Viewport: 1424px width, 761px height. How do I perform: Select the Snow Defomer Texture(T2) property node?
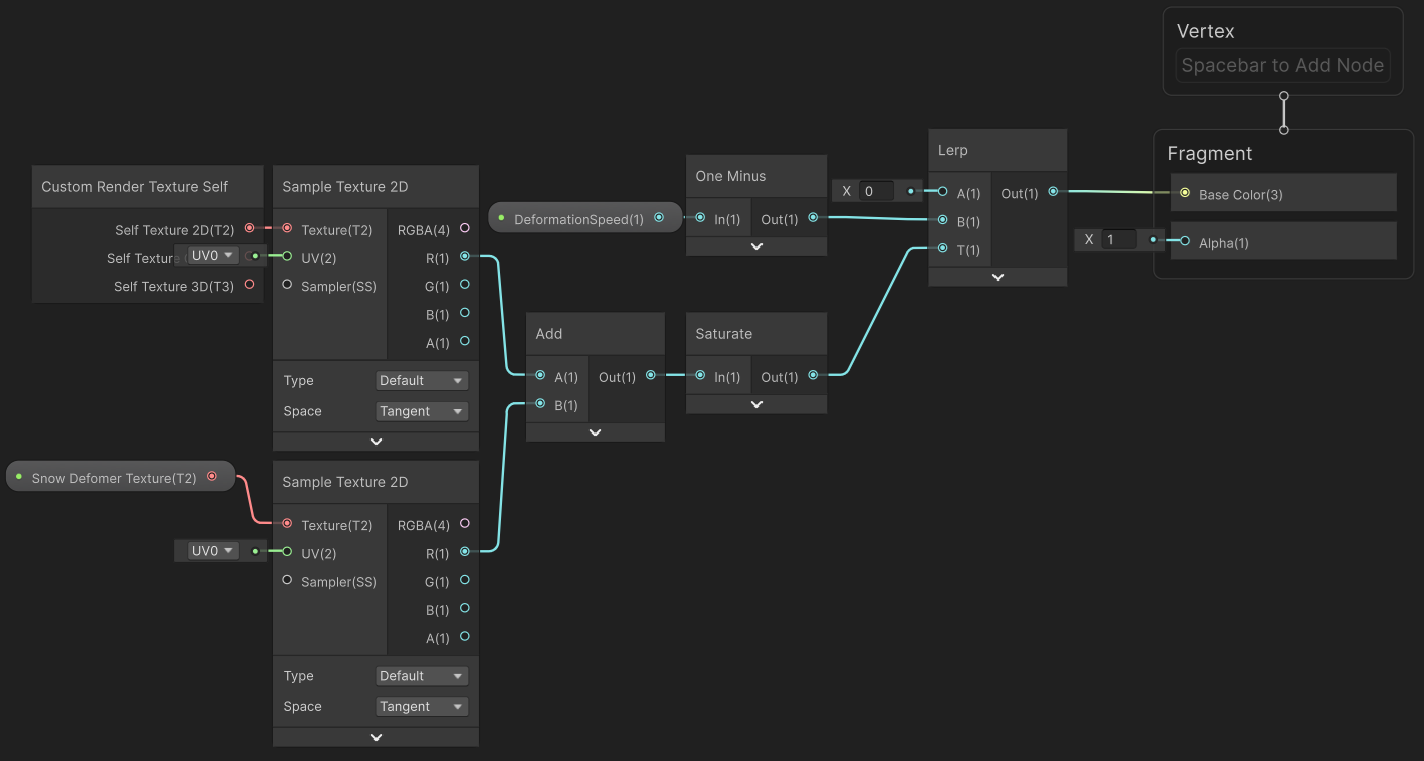coord(113,478)
